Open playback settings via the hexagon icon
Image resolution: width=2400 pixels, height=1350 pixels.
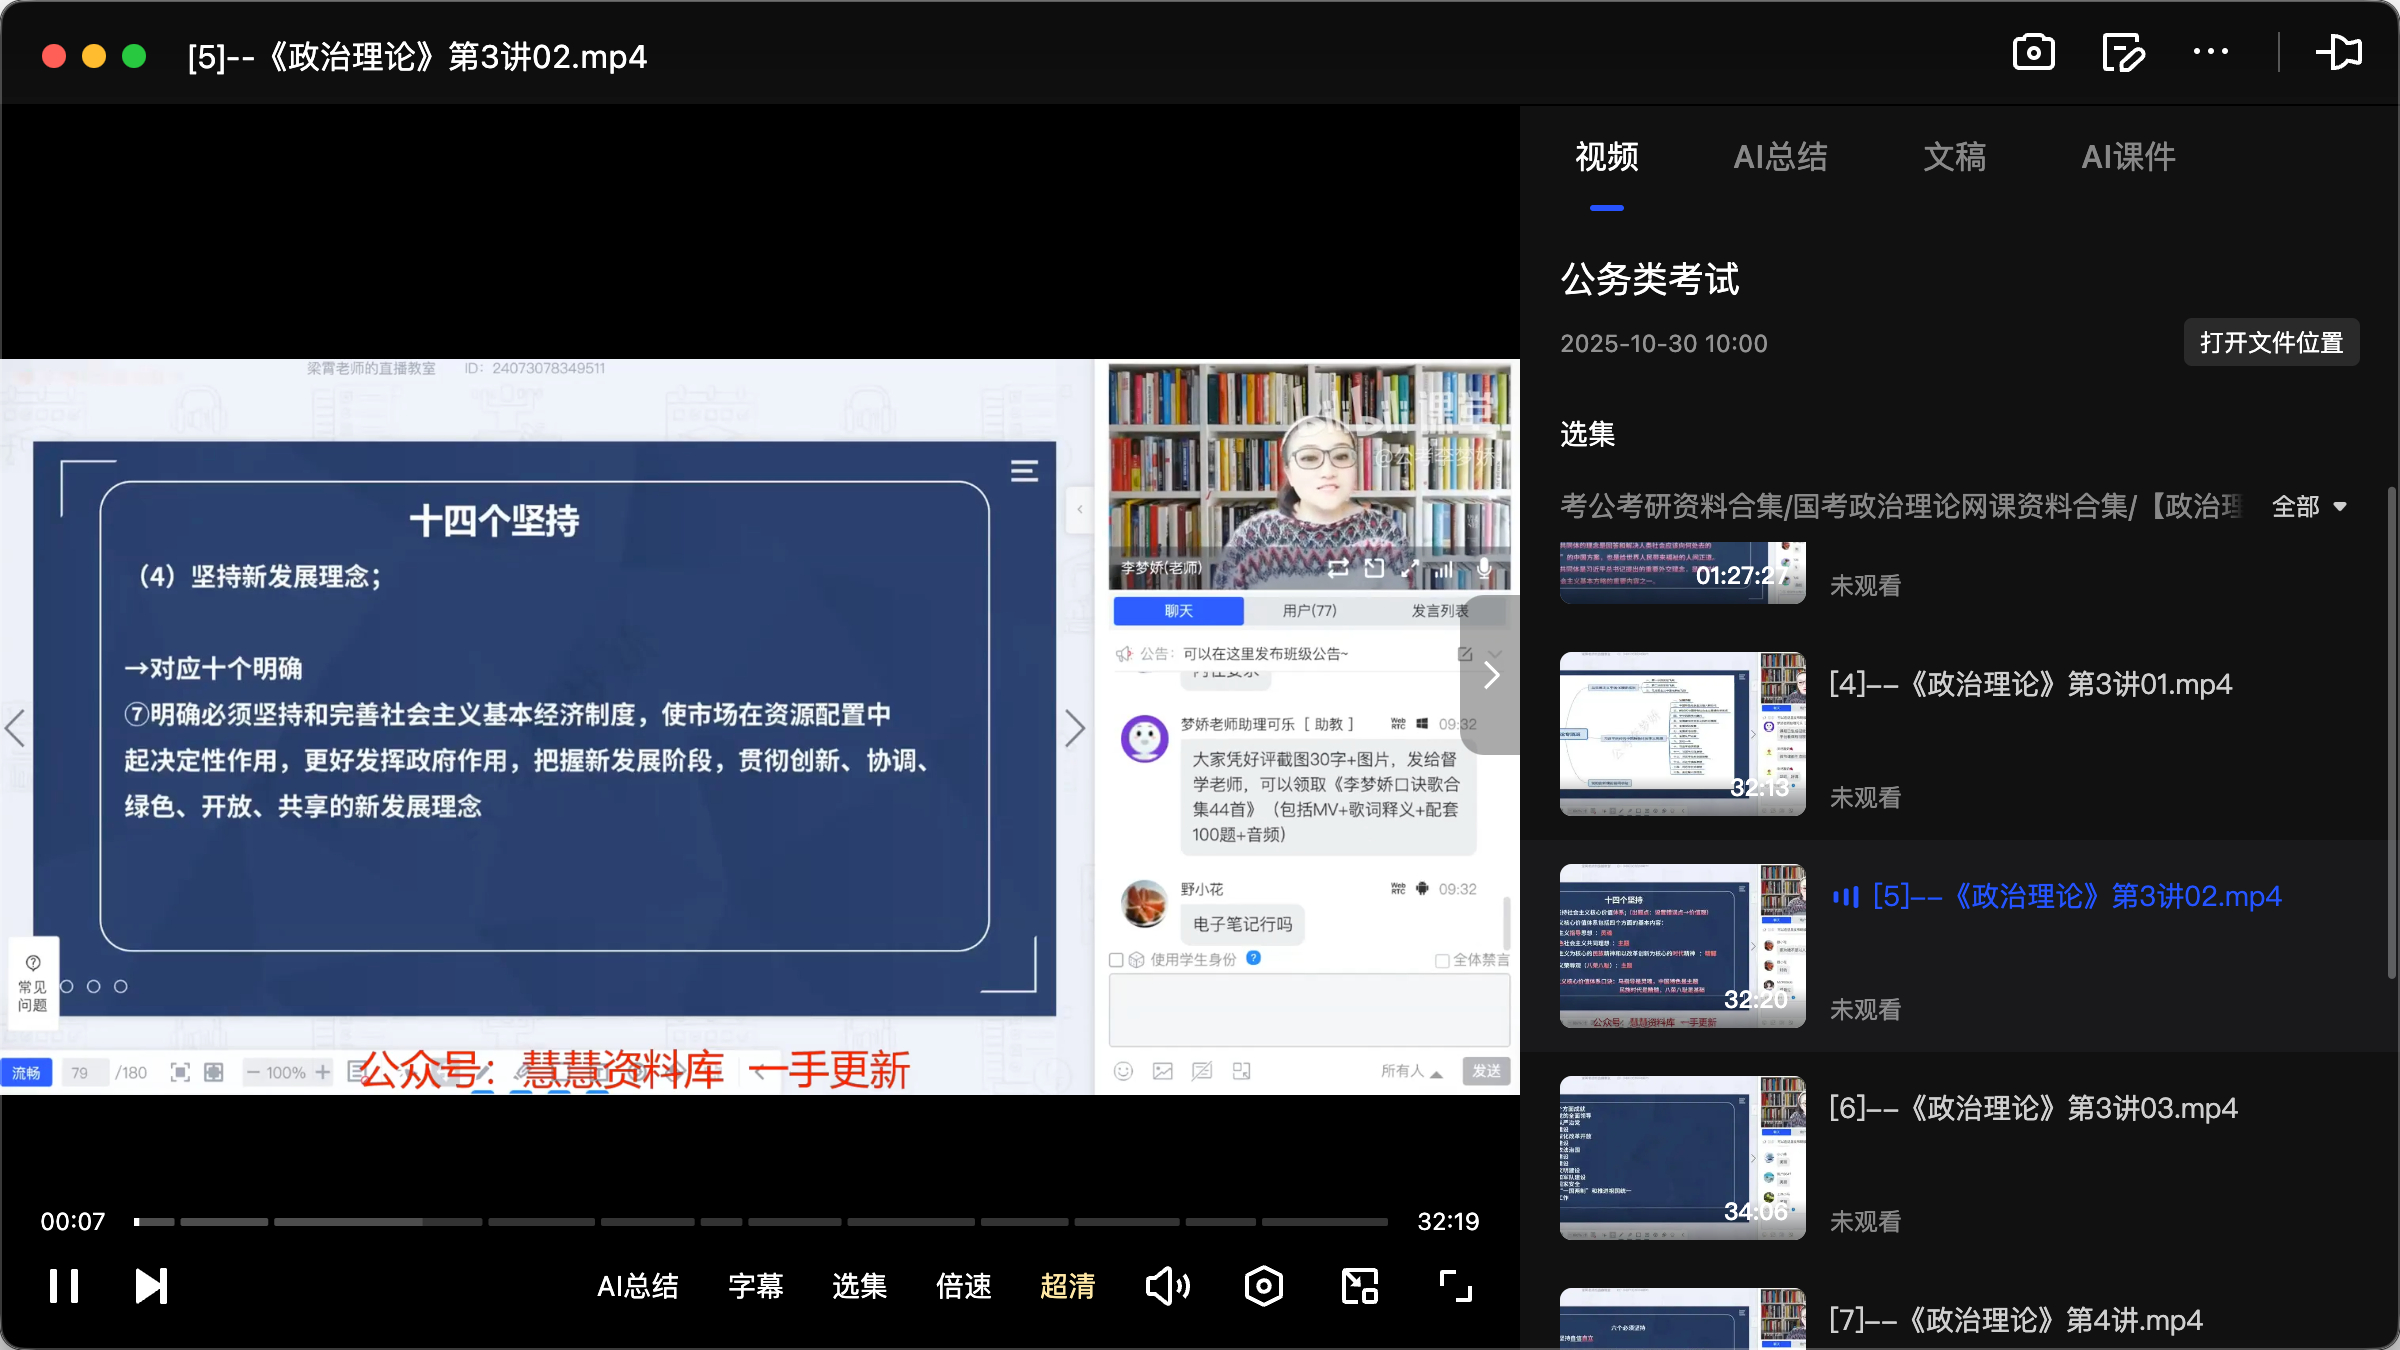pos(1263,1285)
